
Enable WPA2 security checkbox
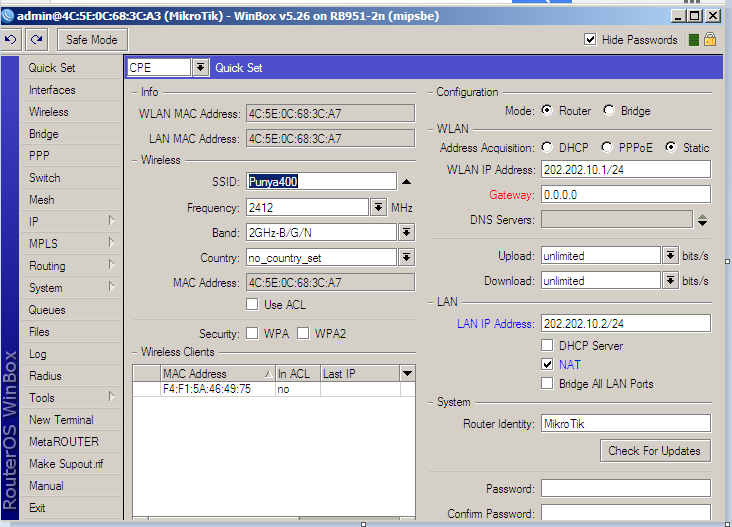303,333
